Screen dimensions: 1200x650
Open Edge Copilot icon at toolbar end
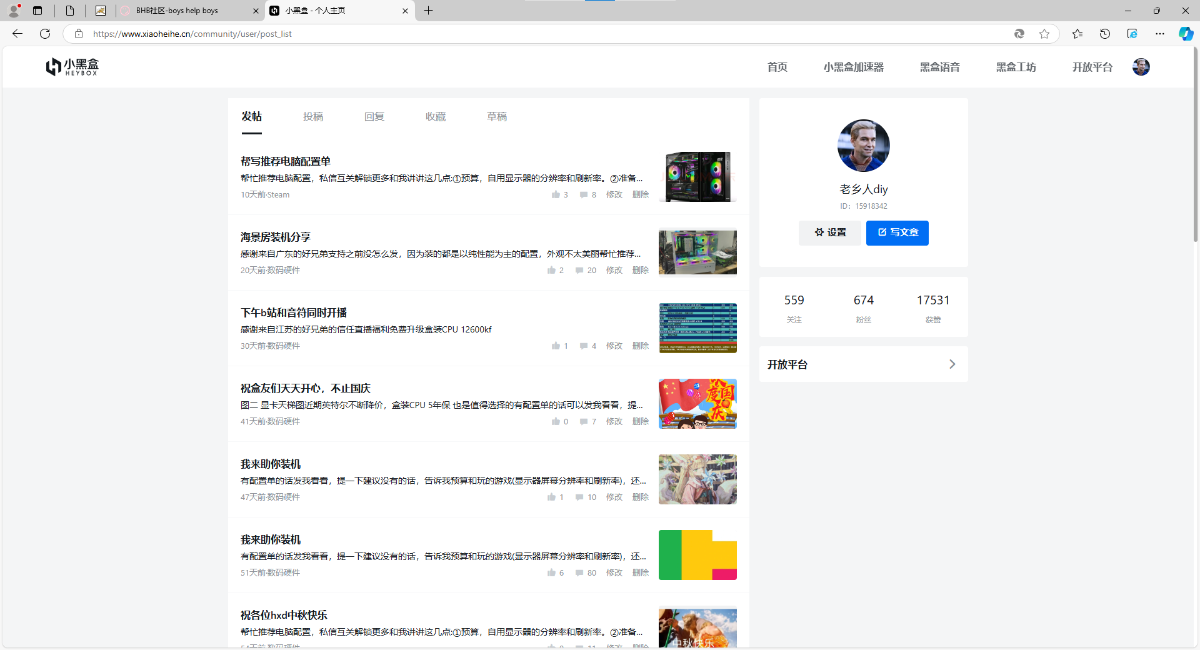(1186, 33)
